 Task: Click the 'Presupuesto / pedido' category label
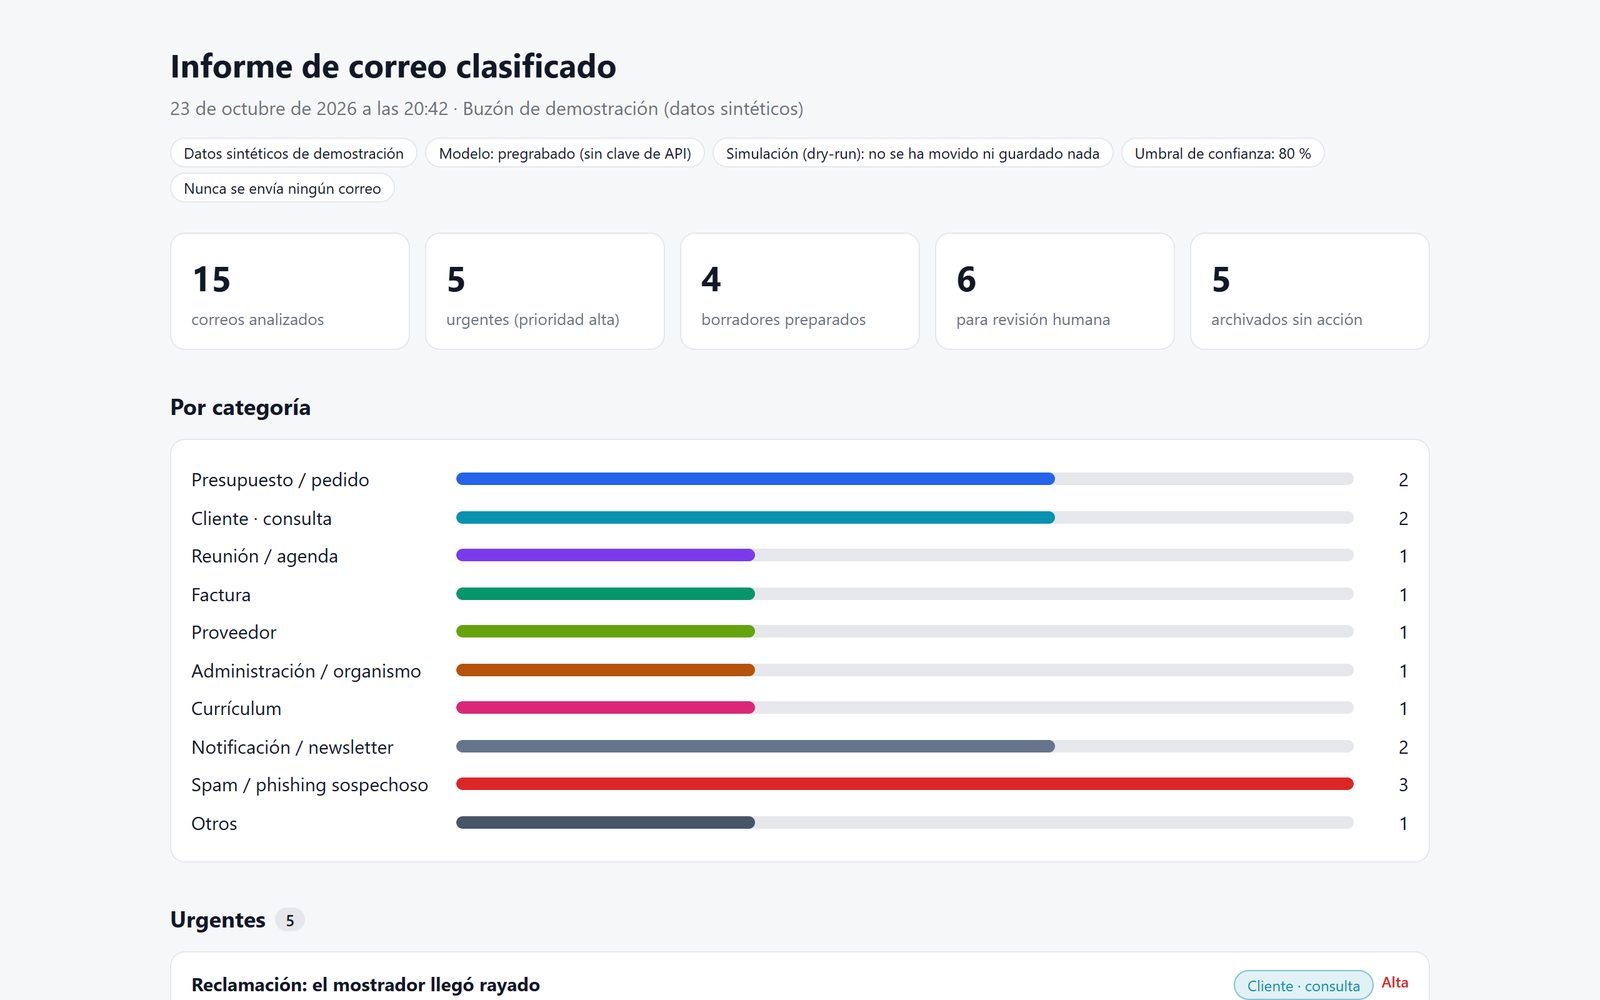click(280, 480)
